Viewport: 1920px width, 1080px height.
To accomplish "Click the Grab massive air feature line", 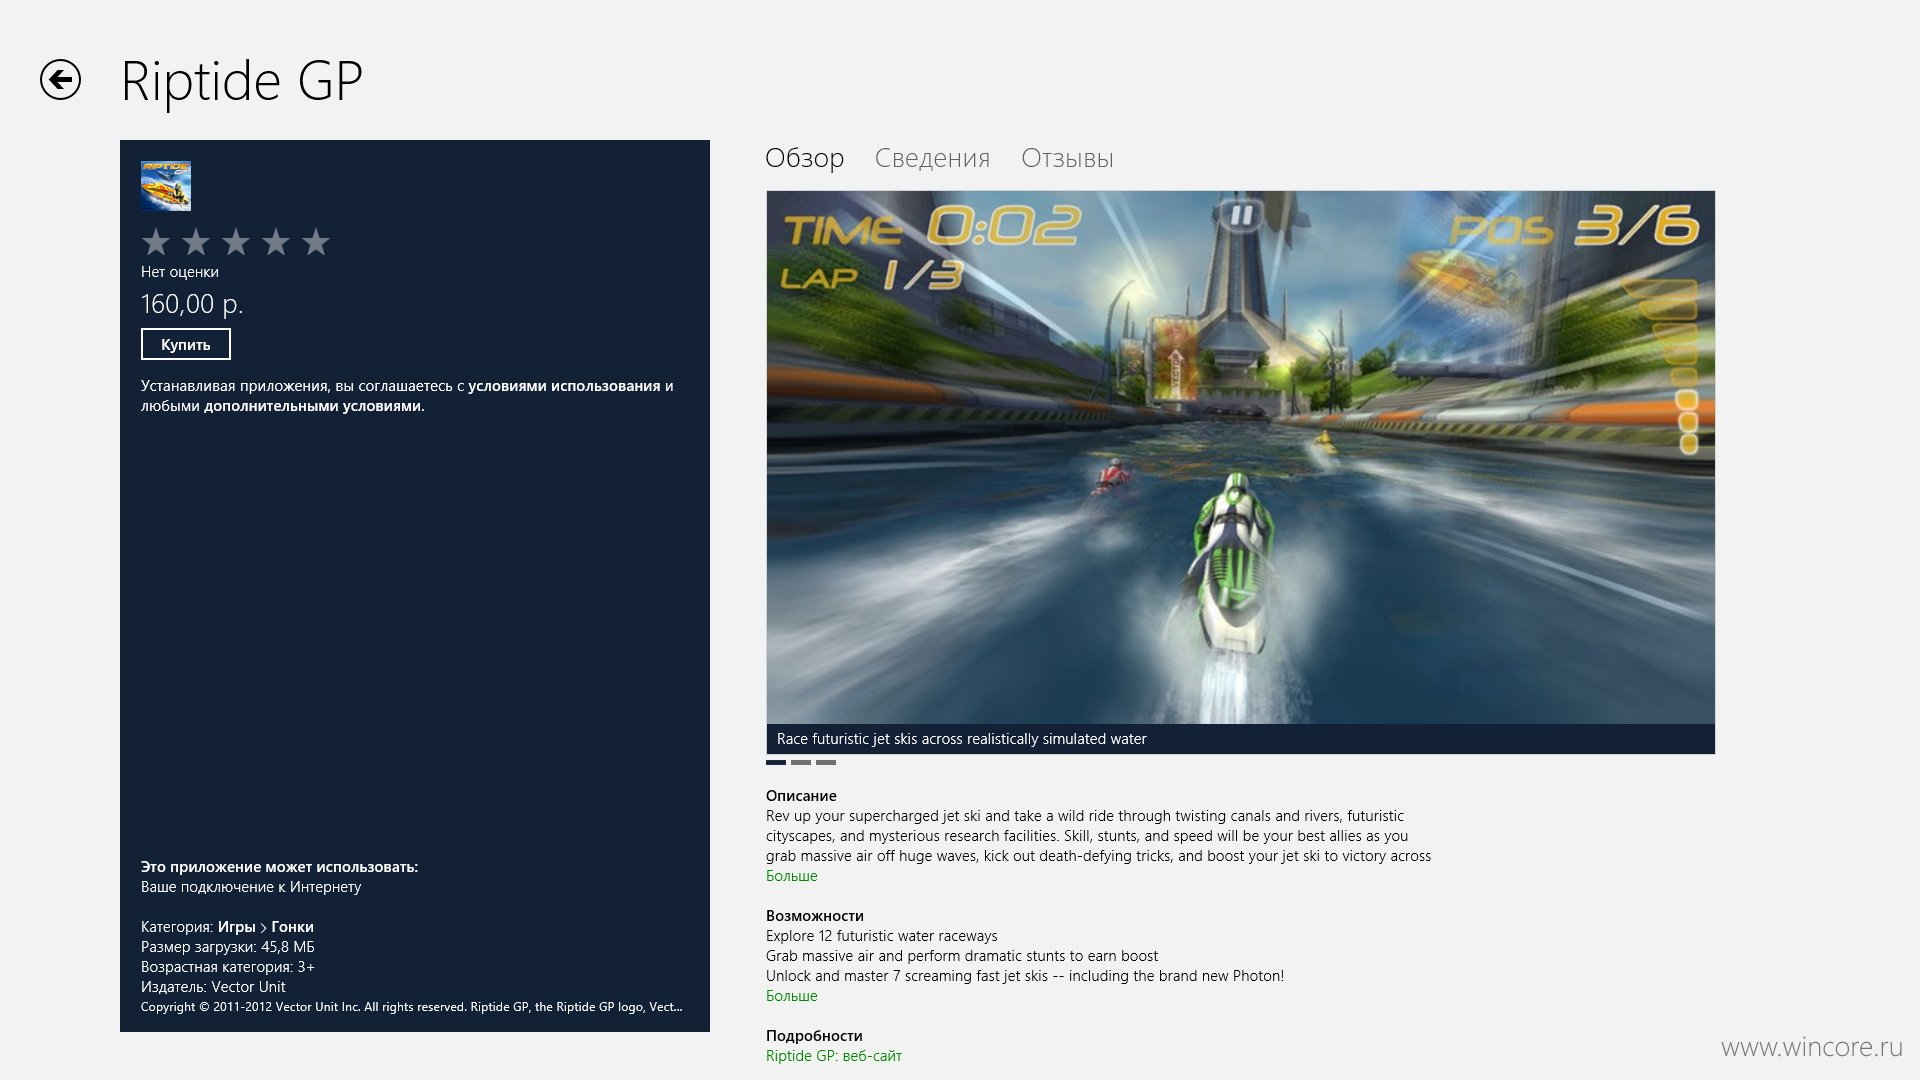I will pos(962,956).
